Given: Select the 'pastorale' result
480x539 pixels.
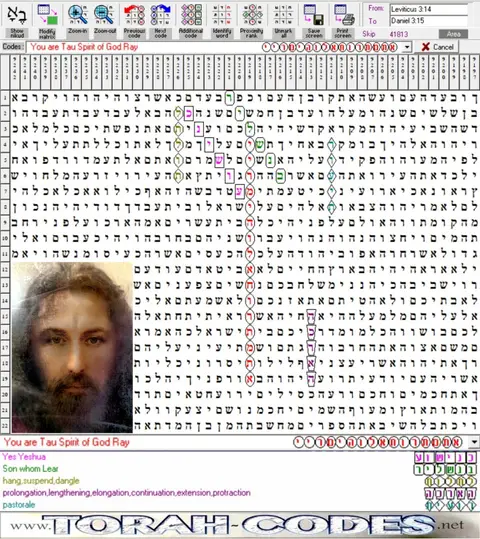Looking at the screenshot, I should (19, 505).
